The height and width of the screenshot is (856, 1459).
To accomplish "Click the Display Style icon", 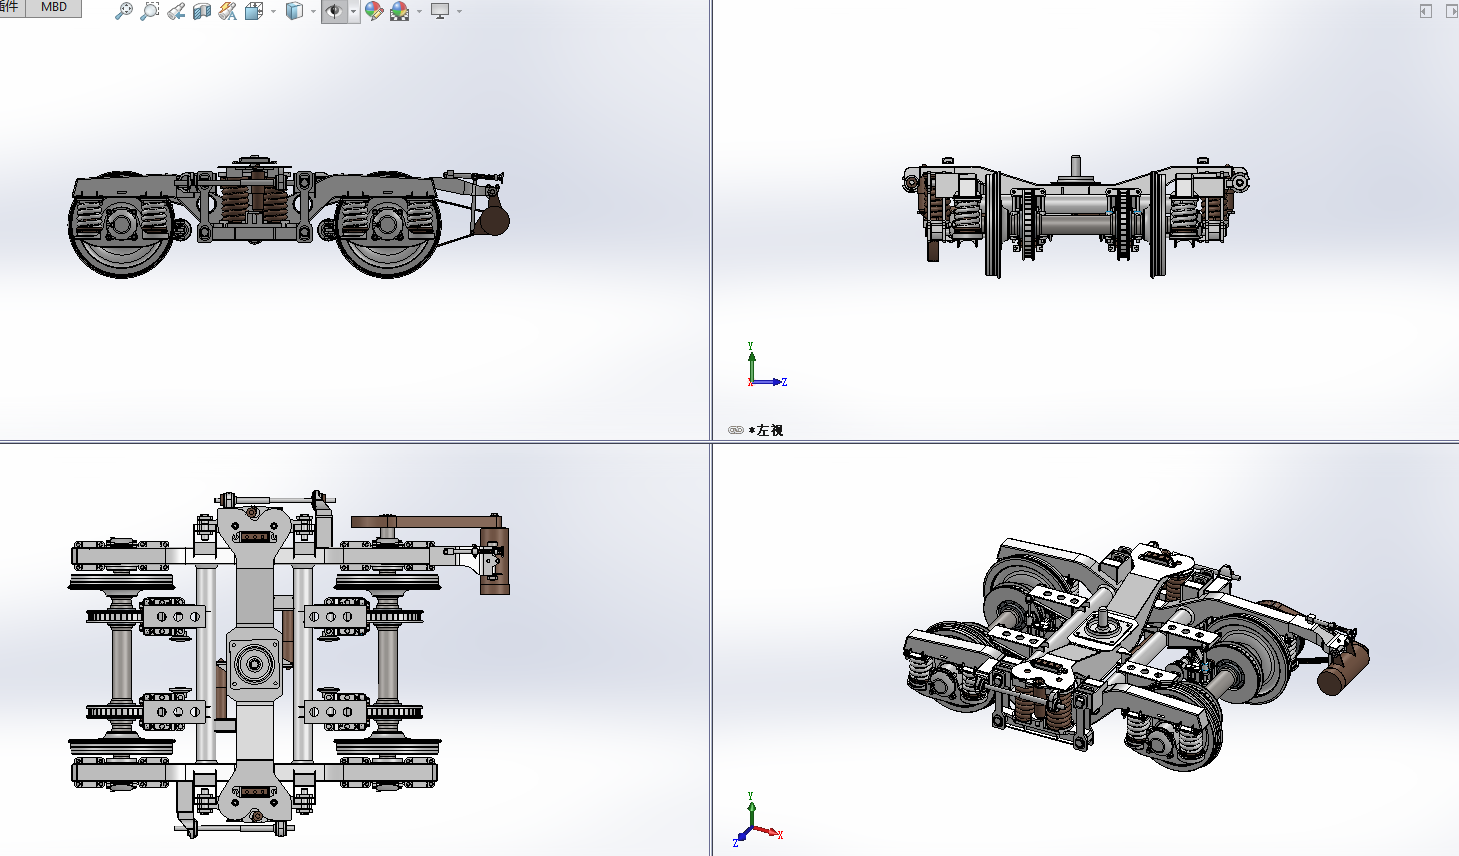I will click(x=294, y=11).
